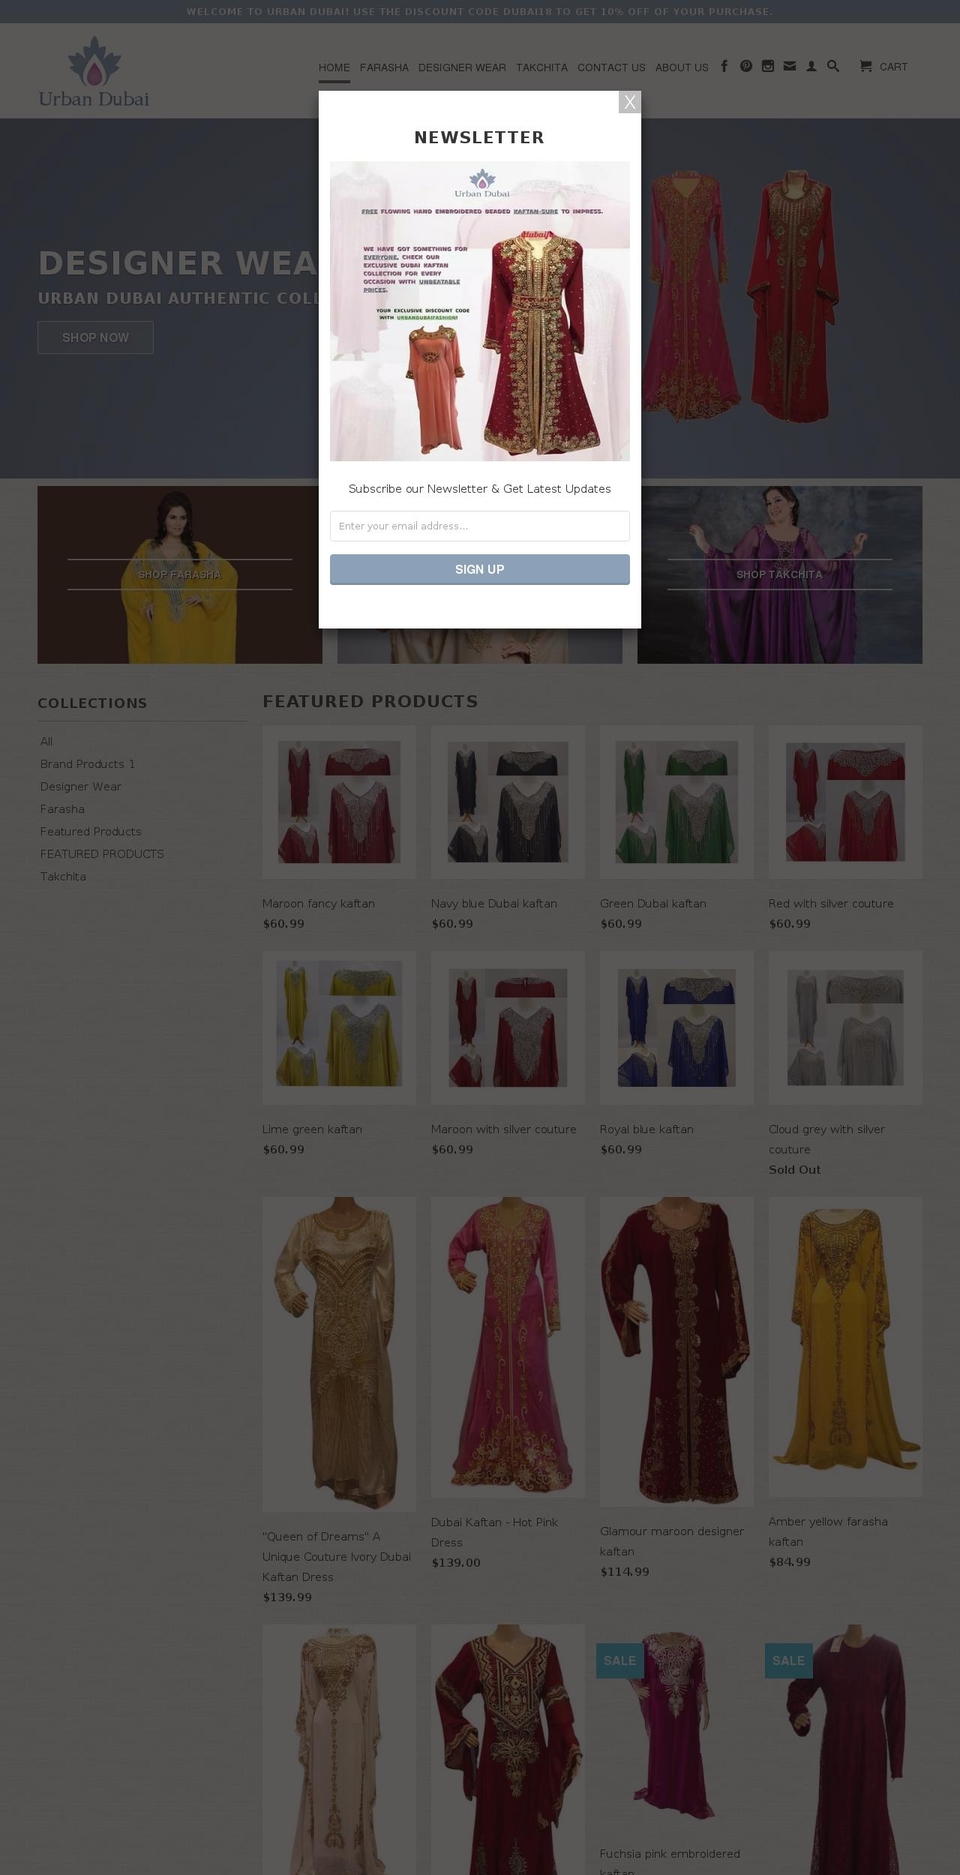The width and height of the screenshot is (960, 1875).
Task: Close the newsletter popup with X
Action: (629, 102)
